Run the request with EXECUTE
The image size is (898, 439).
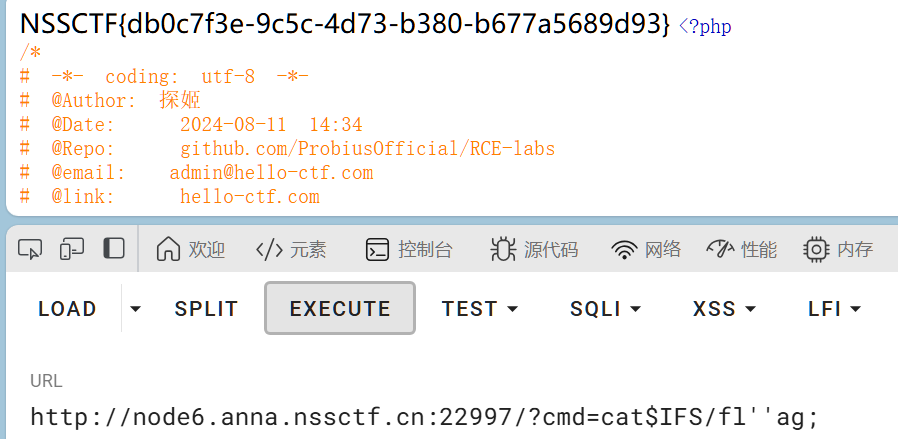coord(340,309)
